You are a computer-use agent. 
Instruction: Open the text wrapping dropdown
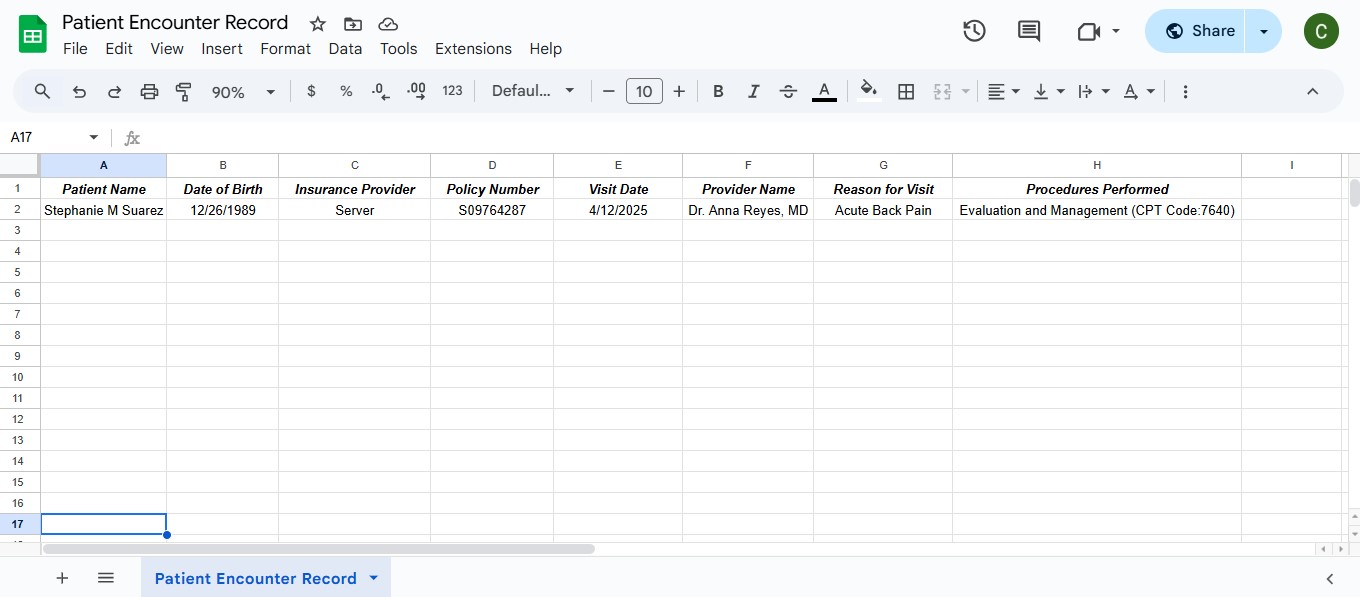point(1094,91)
